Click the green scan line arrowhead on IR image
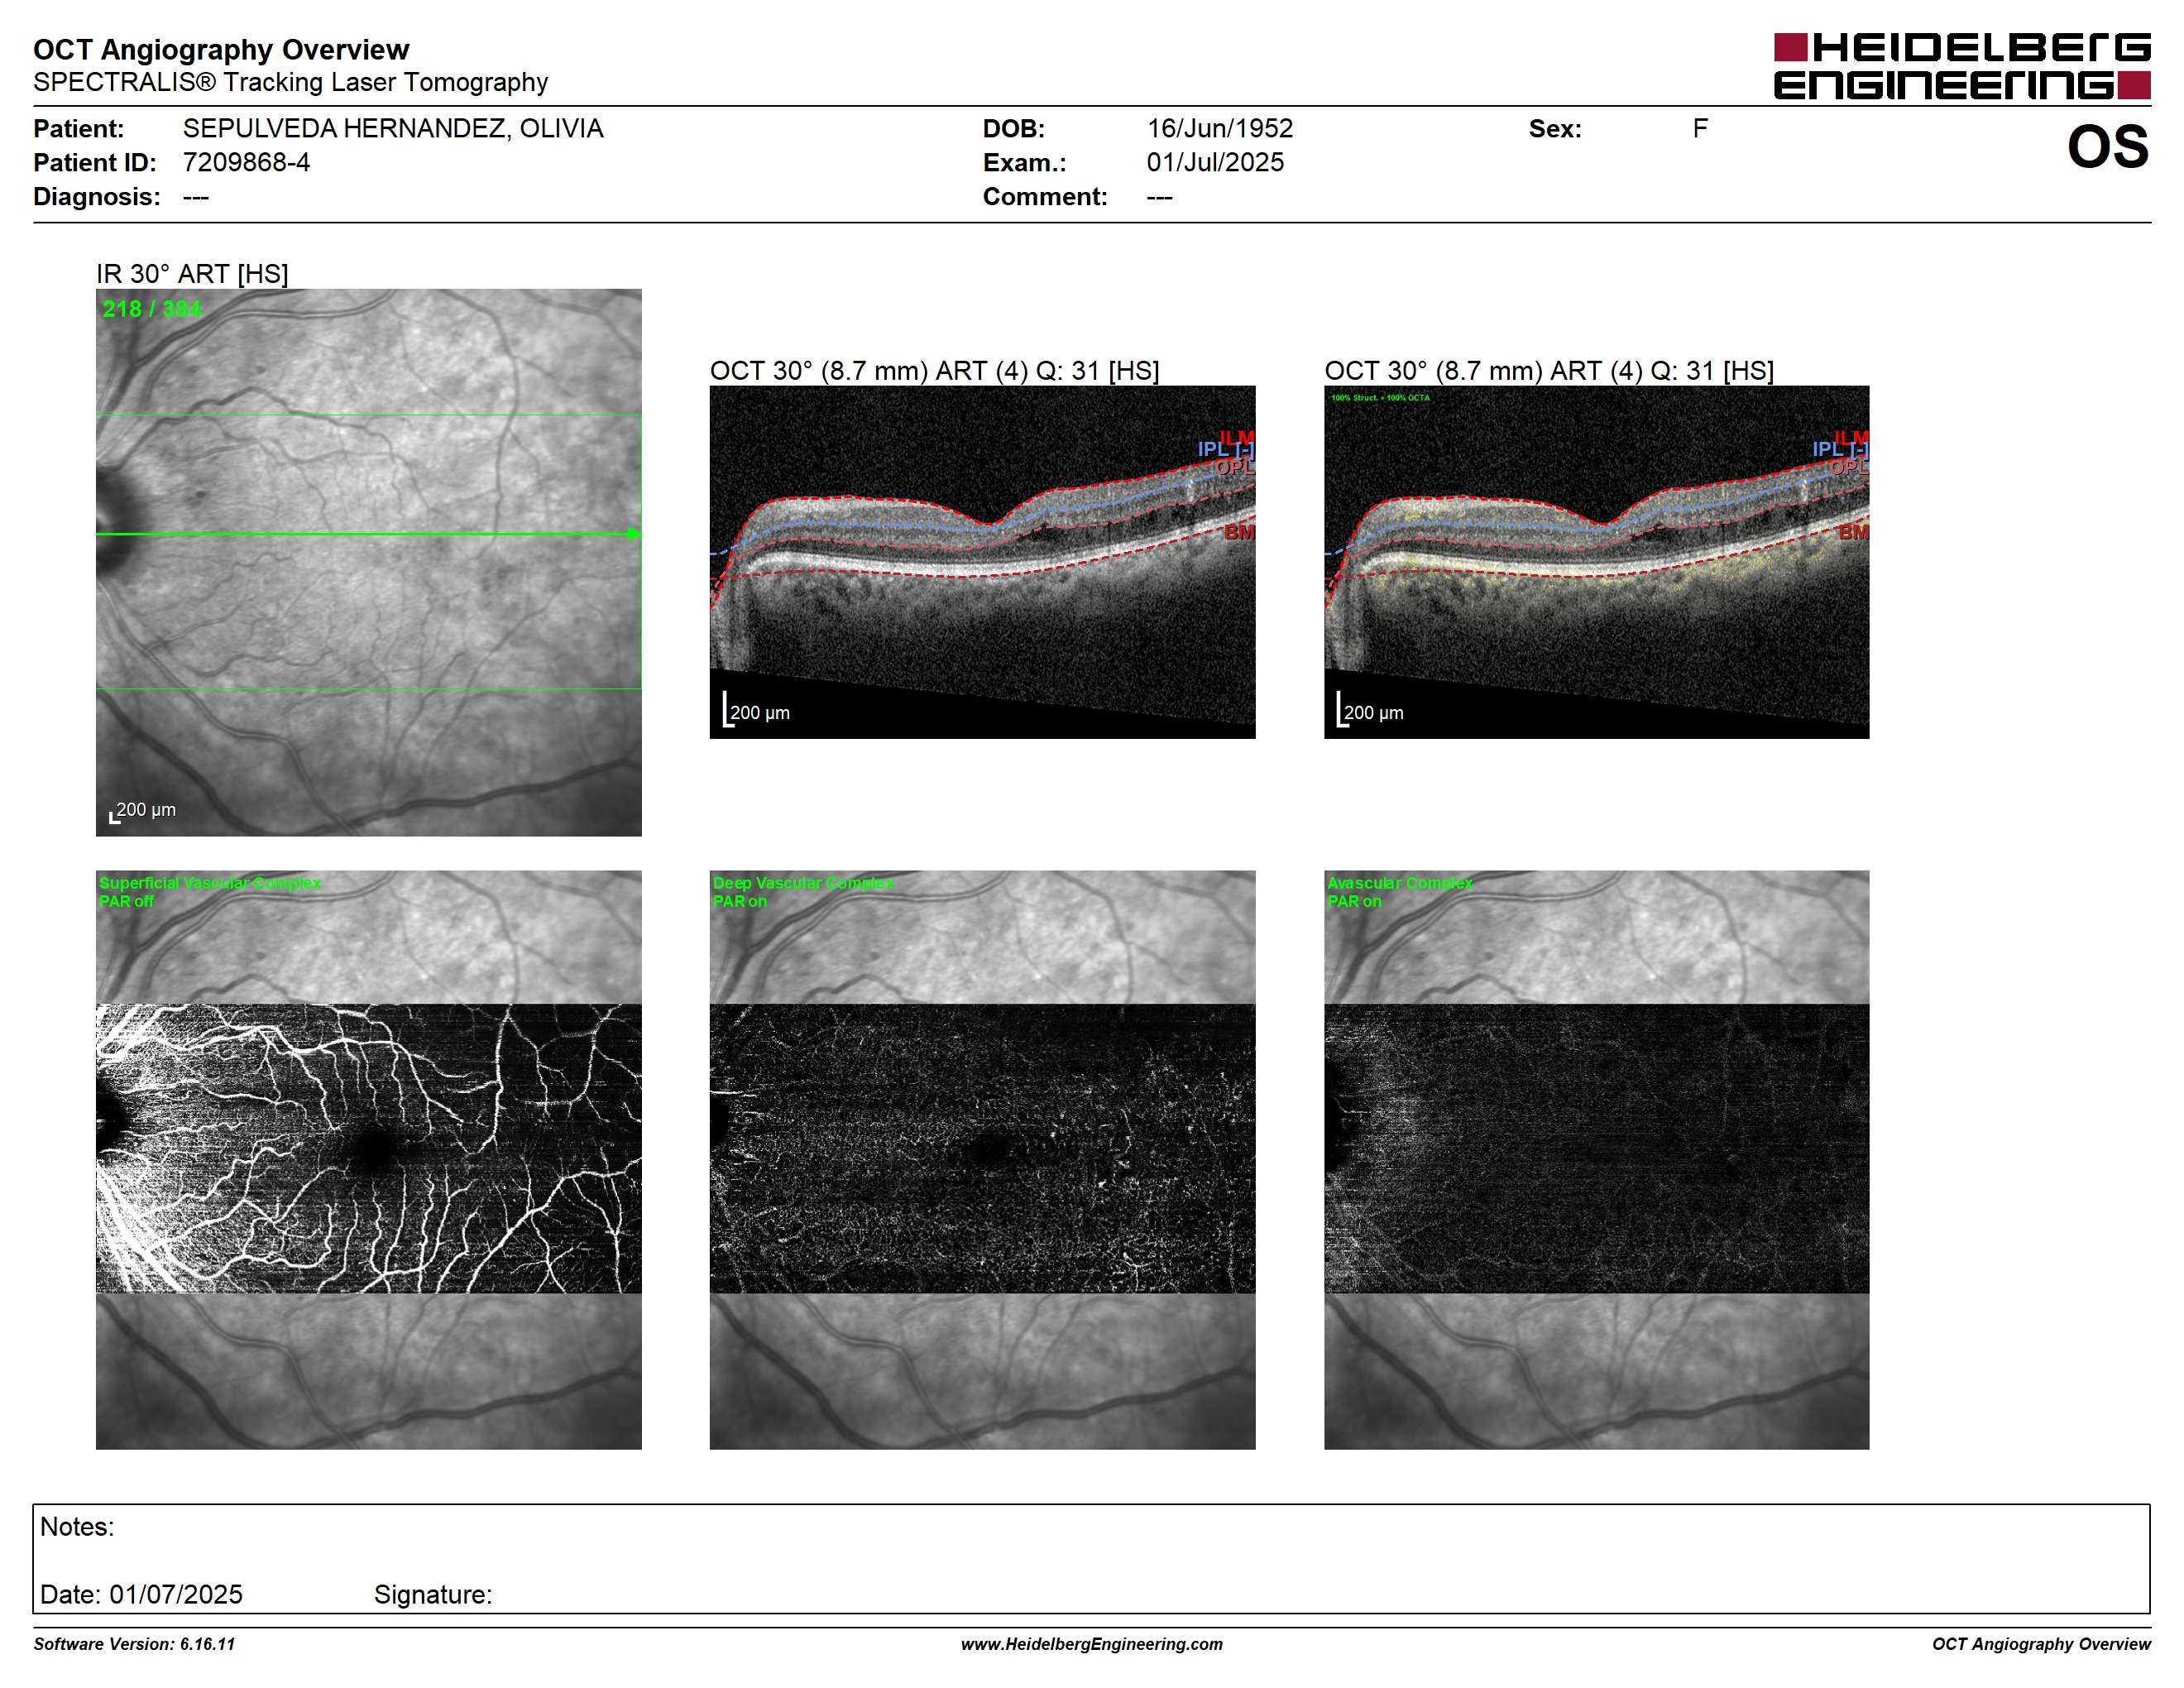The height and width of the screenshot is (1688, 2184). click(x=634, y=534)
